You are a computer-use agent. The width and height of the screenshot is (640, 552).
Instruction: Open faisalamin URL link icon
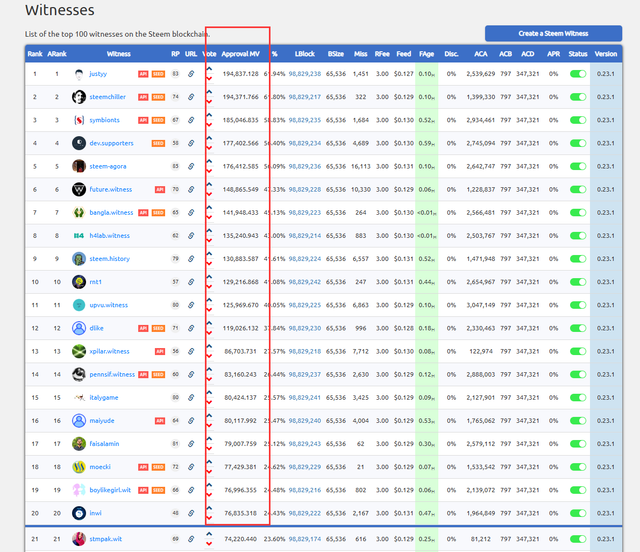pos(191,444)
